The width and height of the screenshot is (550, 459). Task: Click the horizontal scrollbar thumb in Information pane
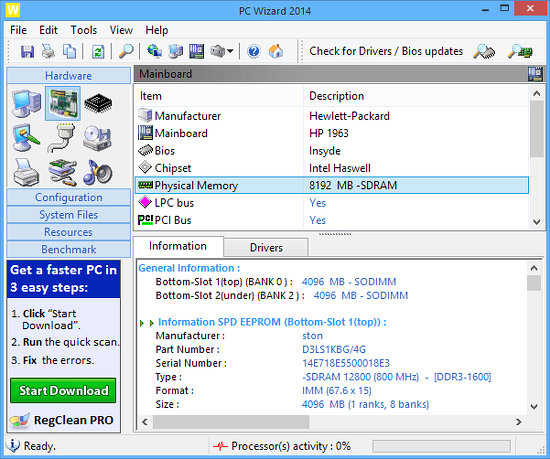click(x=231, y=422)
